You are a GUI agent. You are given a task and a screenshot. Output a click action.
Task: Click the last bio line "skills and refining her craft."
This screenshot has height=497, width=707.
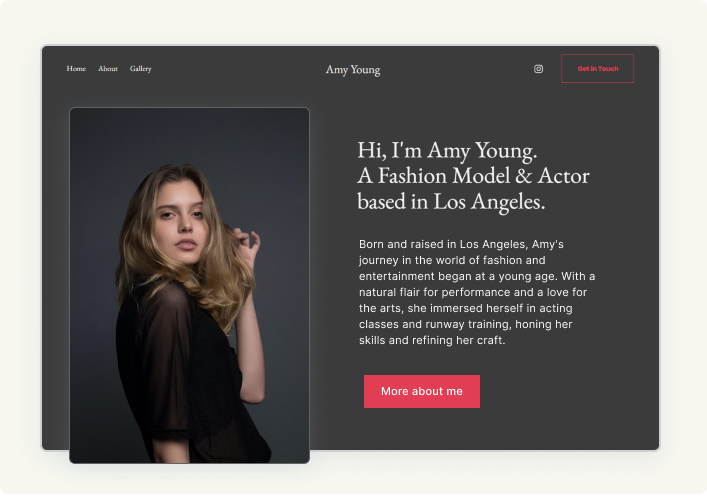pos(432,340)
